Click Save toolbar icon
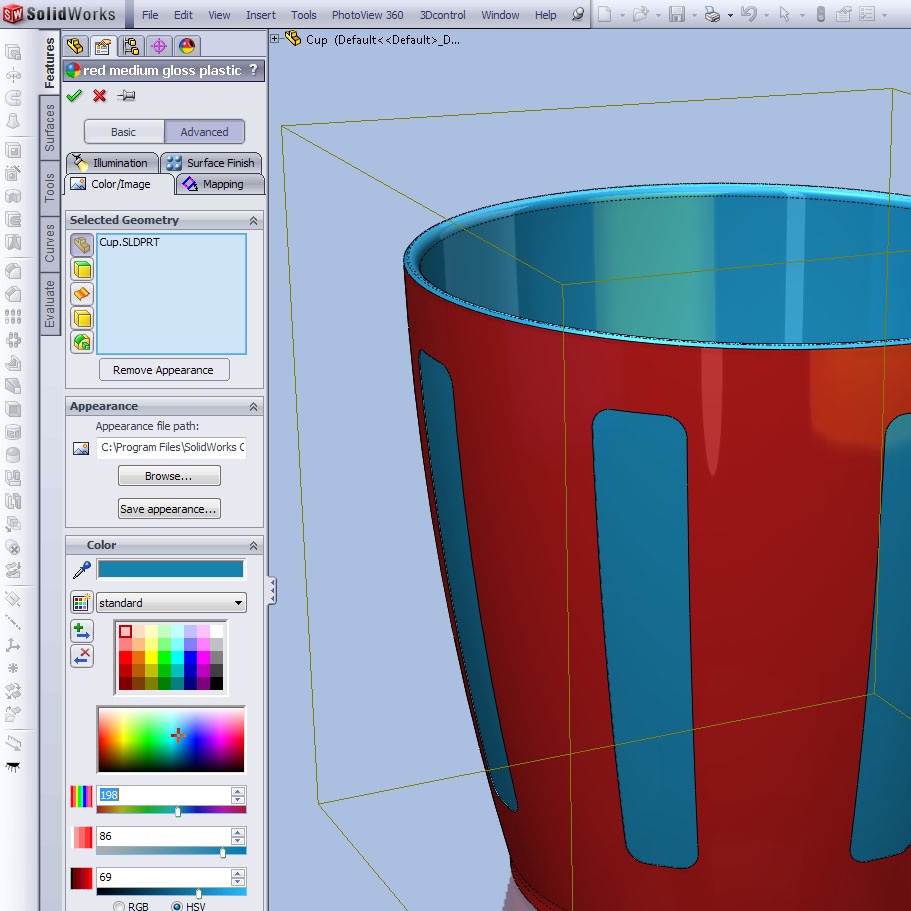Image resolution: width=911 pixels, height=911 pixels. (x=677, y=14)
